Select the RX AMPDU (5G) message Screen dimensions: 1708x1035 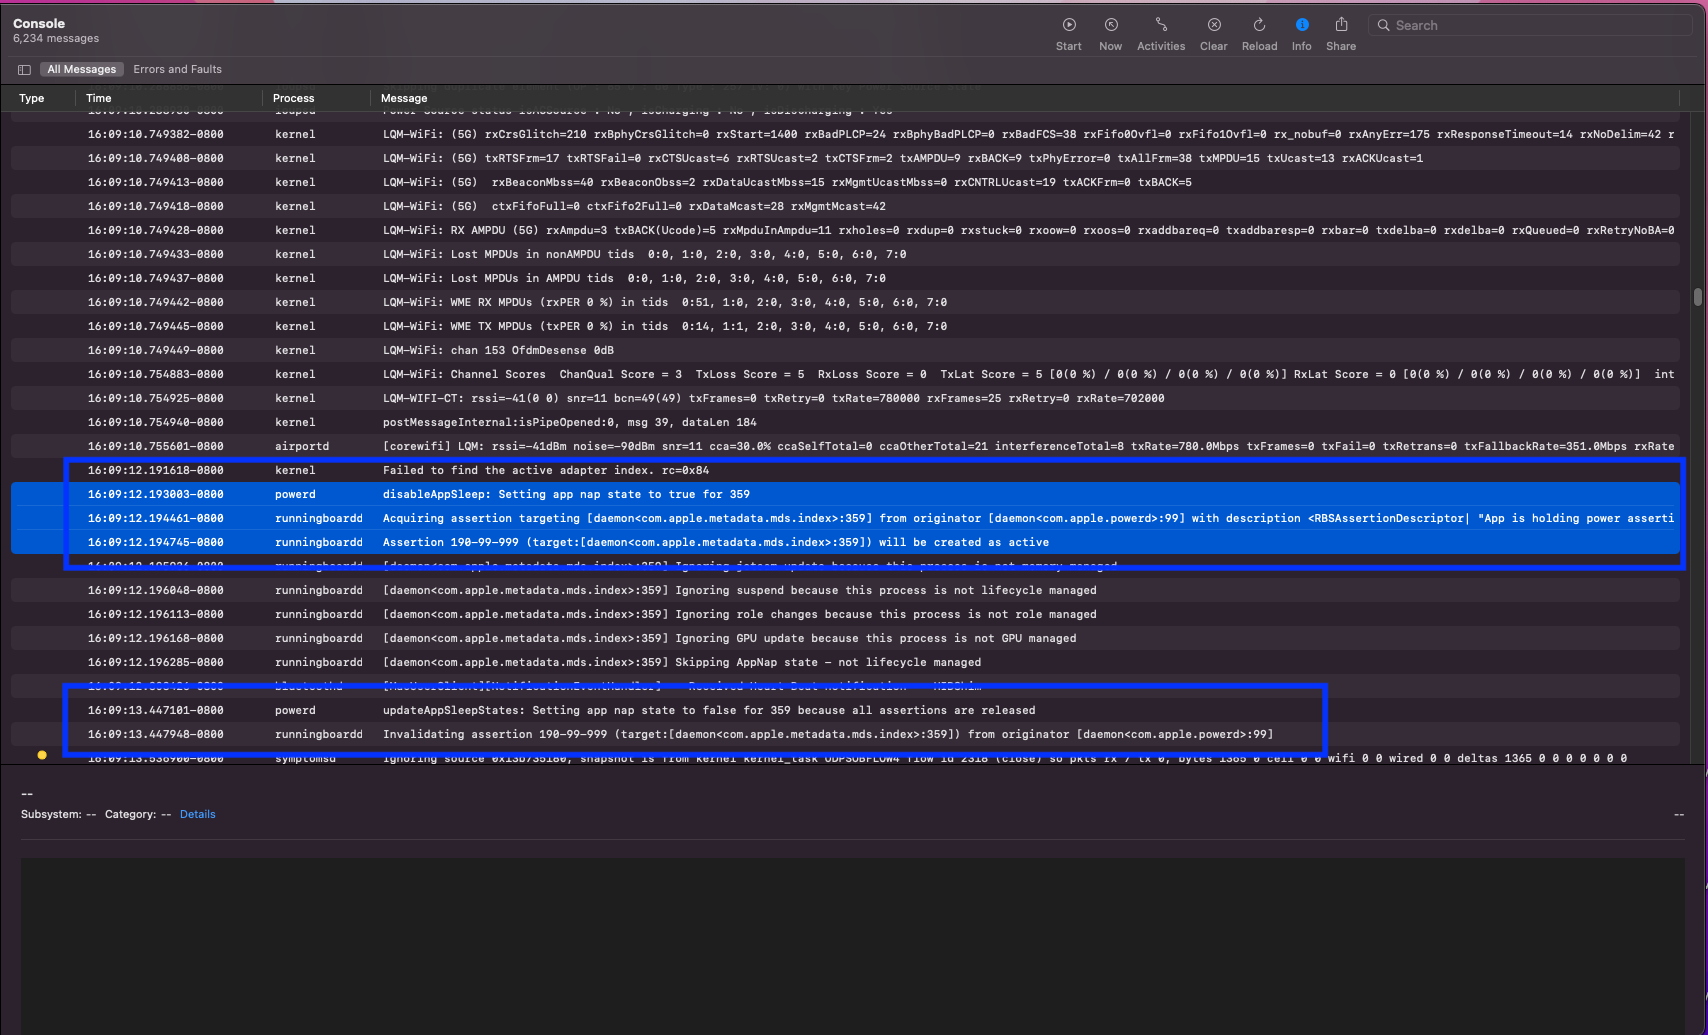tap(1028, 230)
